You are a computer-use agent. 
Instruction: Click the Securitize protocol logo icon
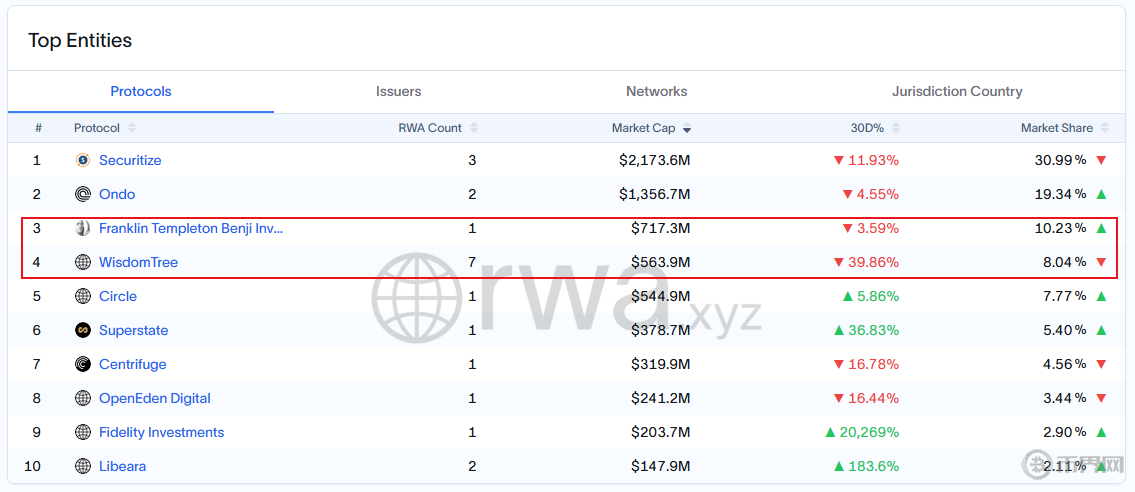(x=83, y=160)
